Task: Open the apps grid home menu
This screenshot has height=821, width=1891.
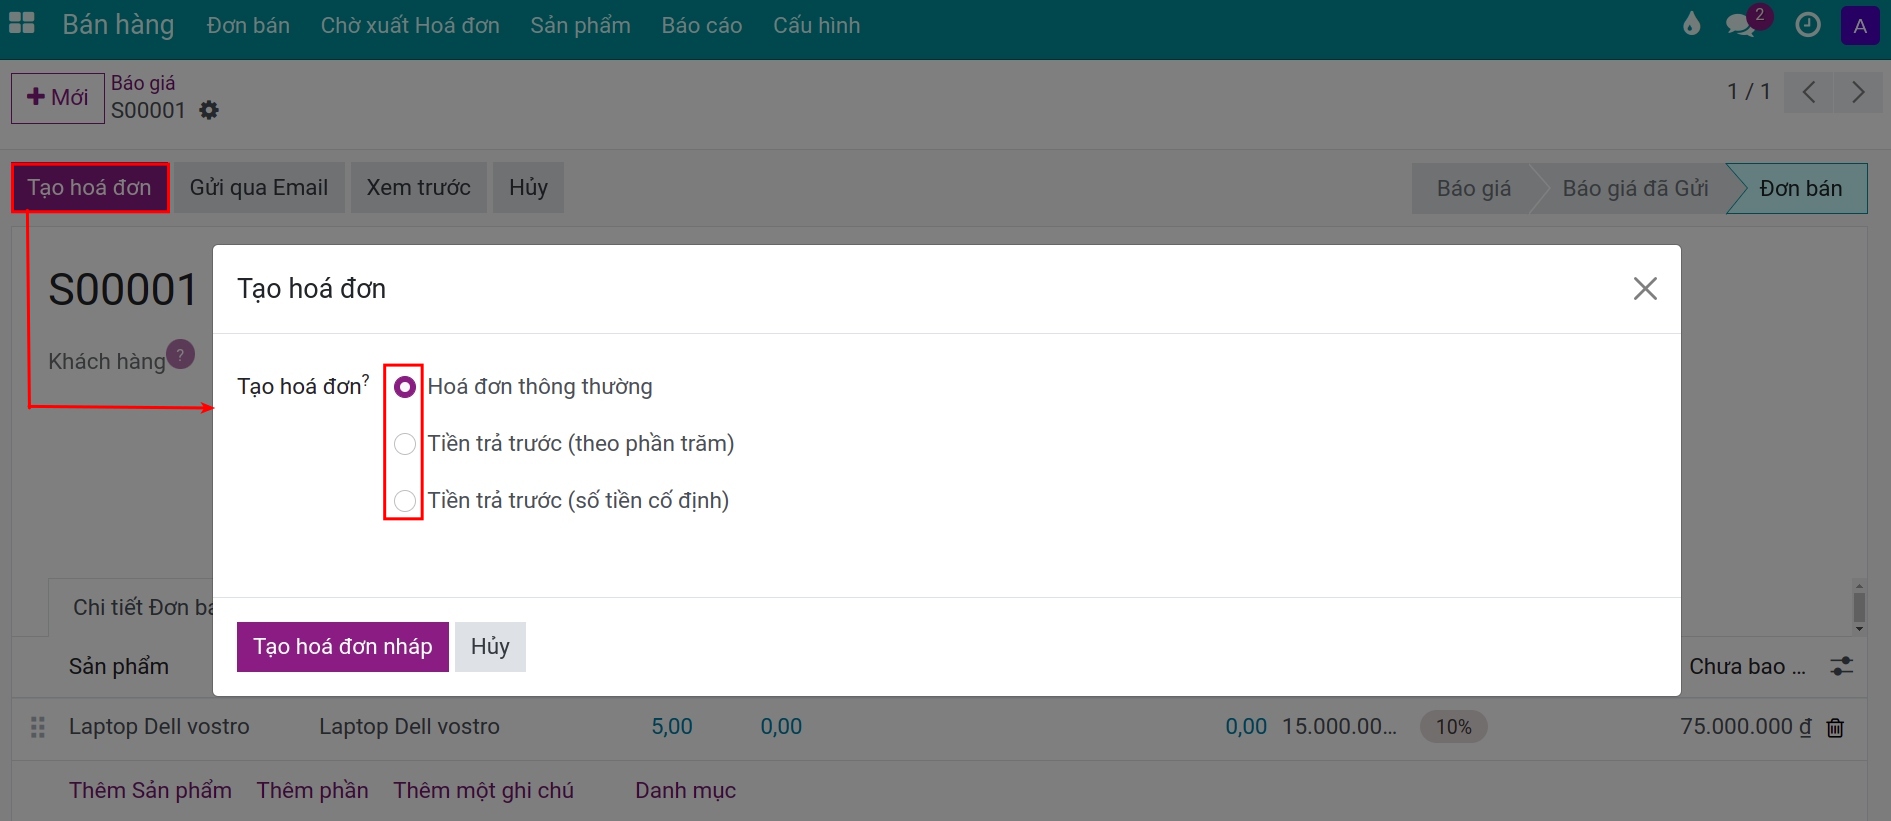Action: pyautogui.click(x=22, y=24)
